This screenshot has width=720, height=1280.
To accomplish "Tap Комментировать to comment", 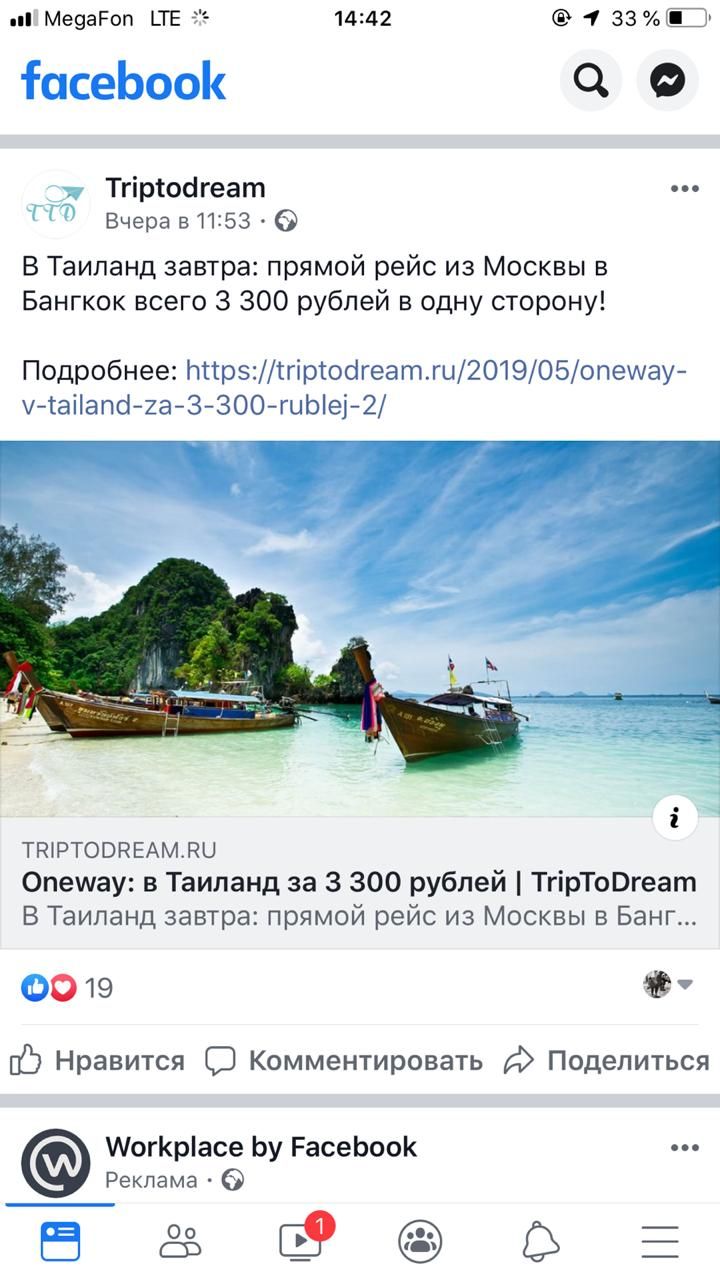I will [344, 1061].
